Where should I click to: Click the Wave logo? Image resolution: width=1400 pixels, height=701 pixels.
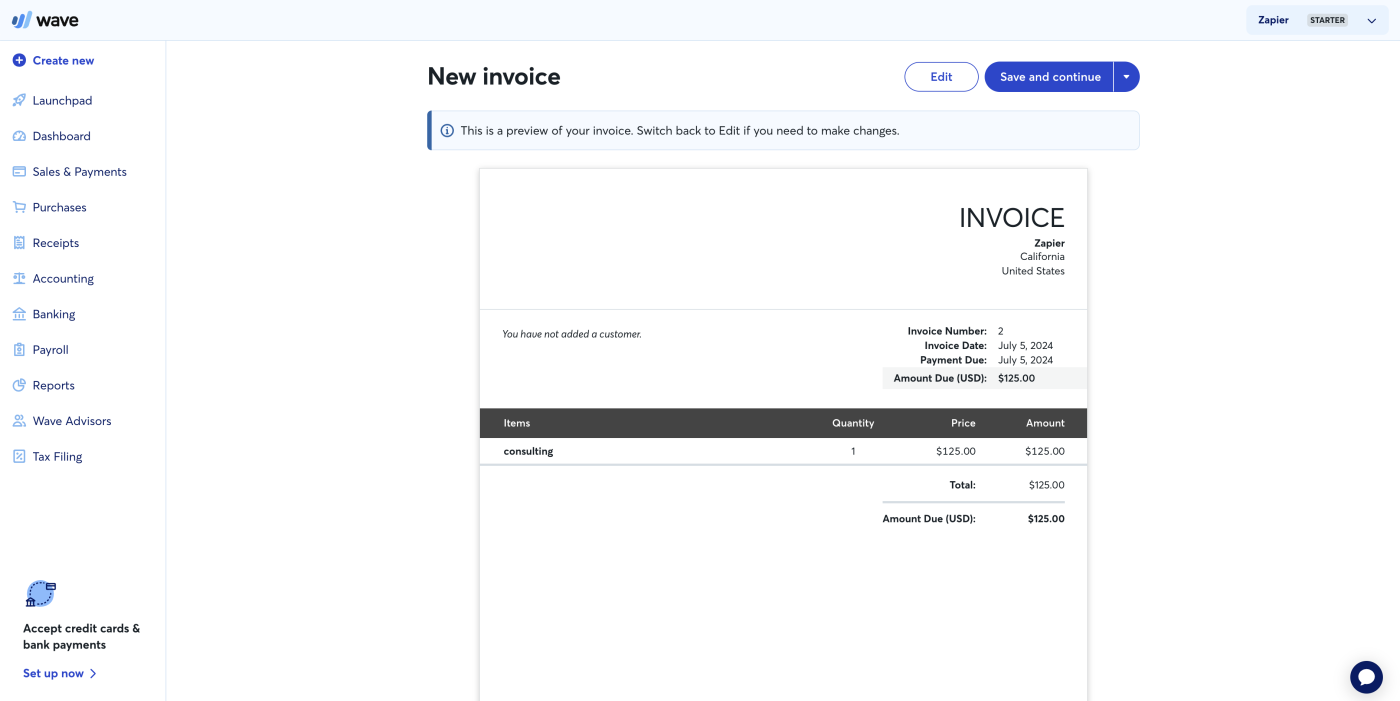[x=45, y=20]
